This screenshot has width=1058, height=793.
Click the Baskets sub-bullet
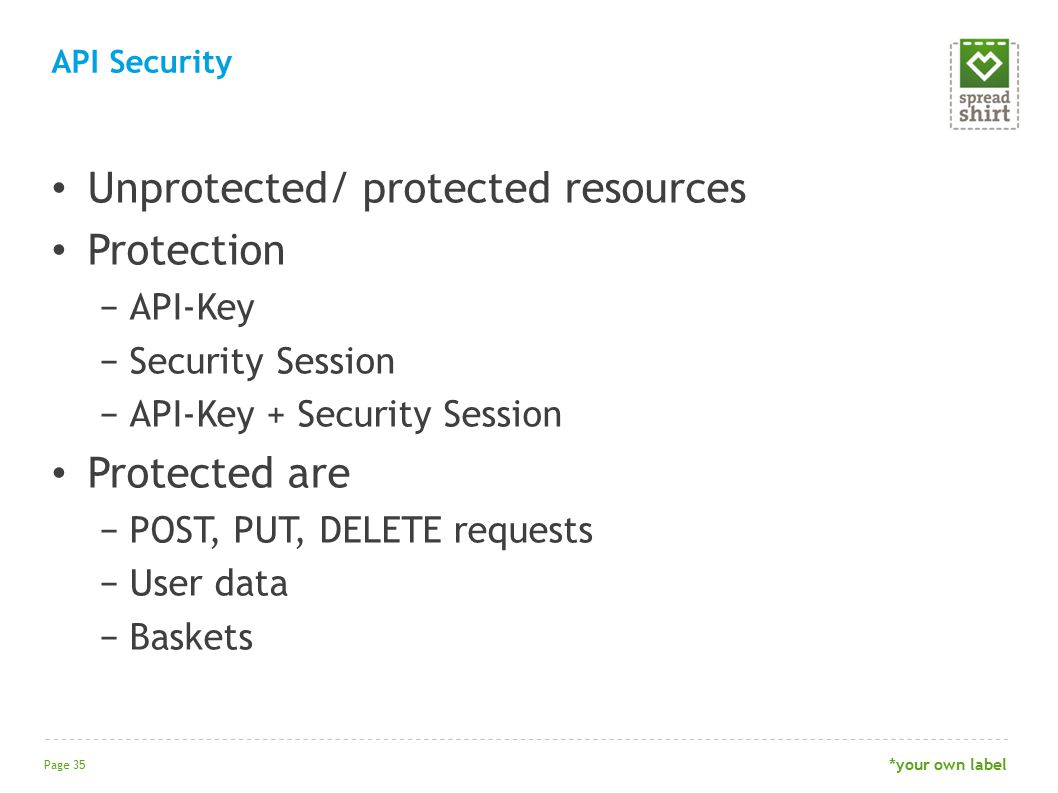[x=191, y=636]
